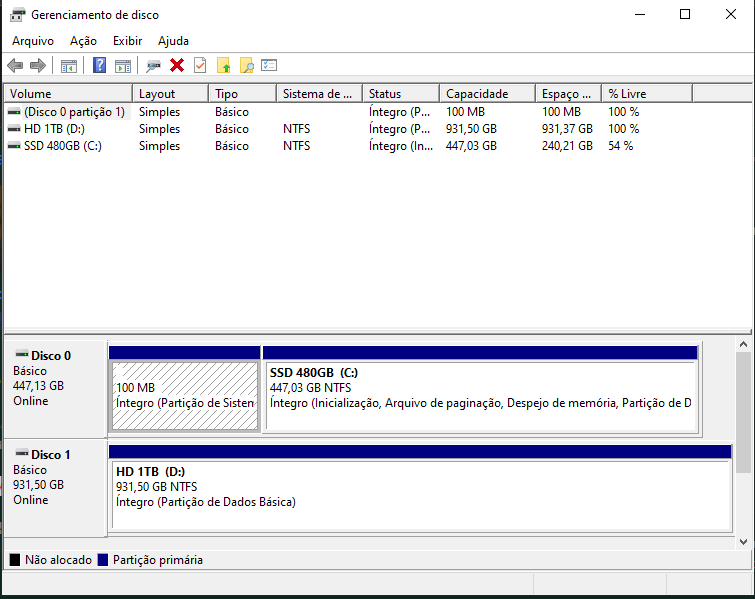
Task: Click the folder with green arrow icon
Action: [x=223, y=65]
